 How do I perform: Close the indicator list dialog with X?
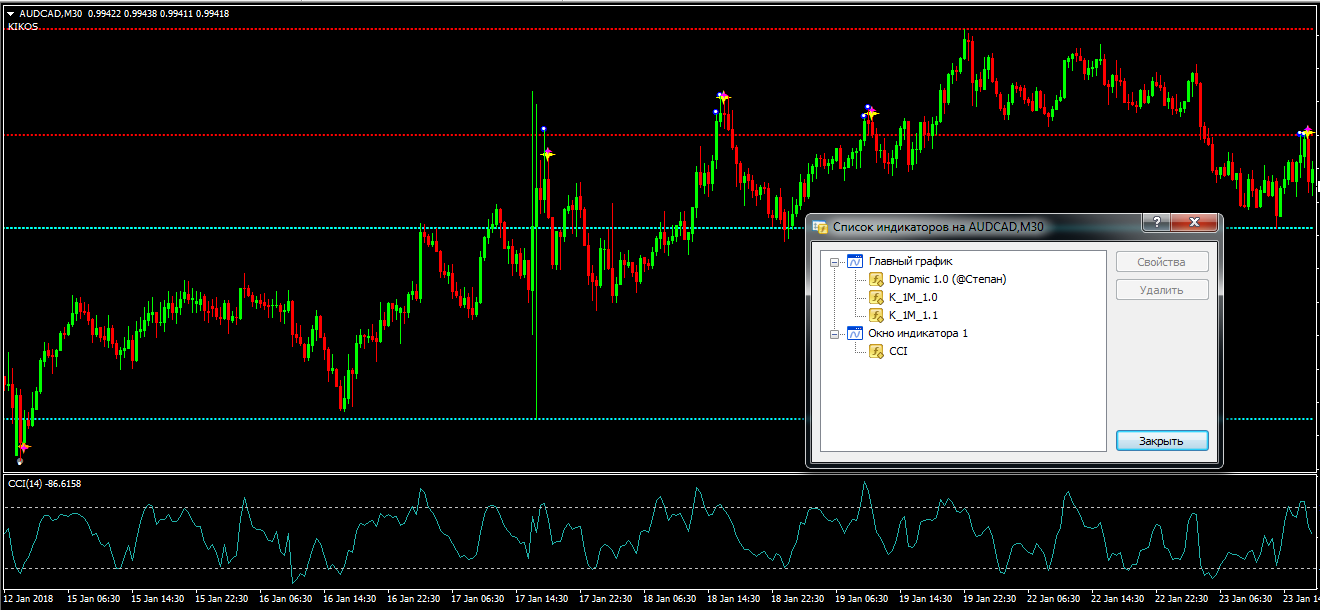pyautogui.click(x=1193, y=223)
